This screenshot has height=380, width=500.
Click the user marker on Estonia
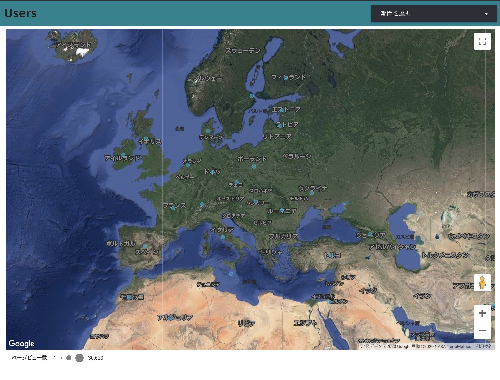282,110
